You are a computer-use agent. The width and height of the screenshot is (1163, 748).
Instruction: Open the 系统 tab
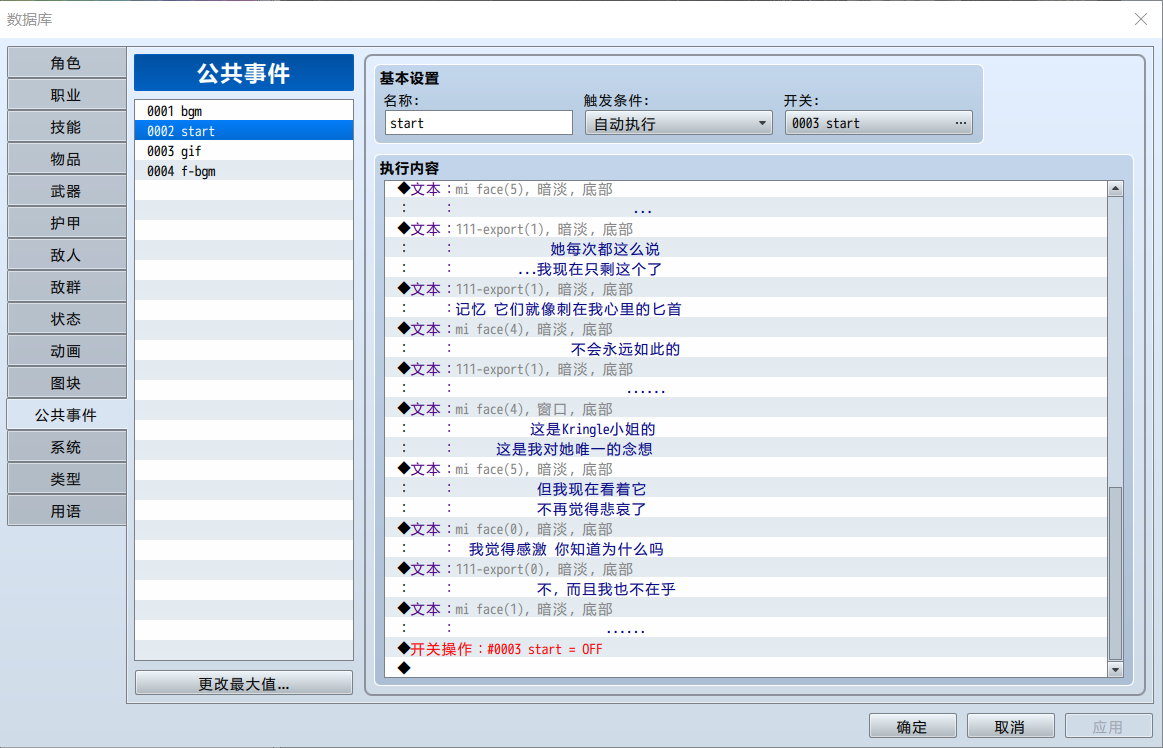[66, 447]
